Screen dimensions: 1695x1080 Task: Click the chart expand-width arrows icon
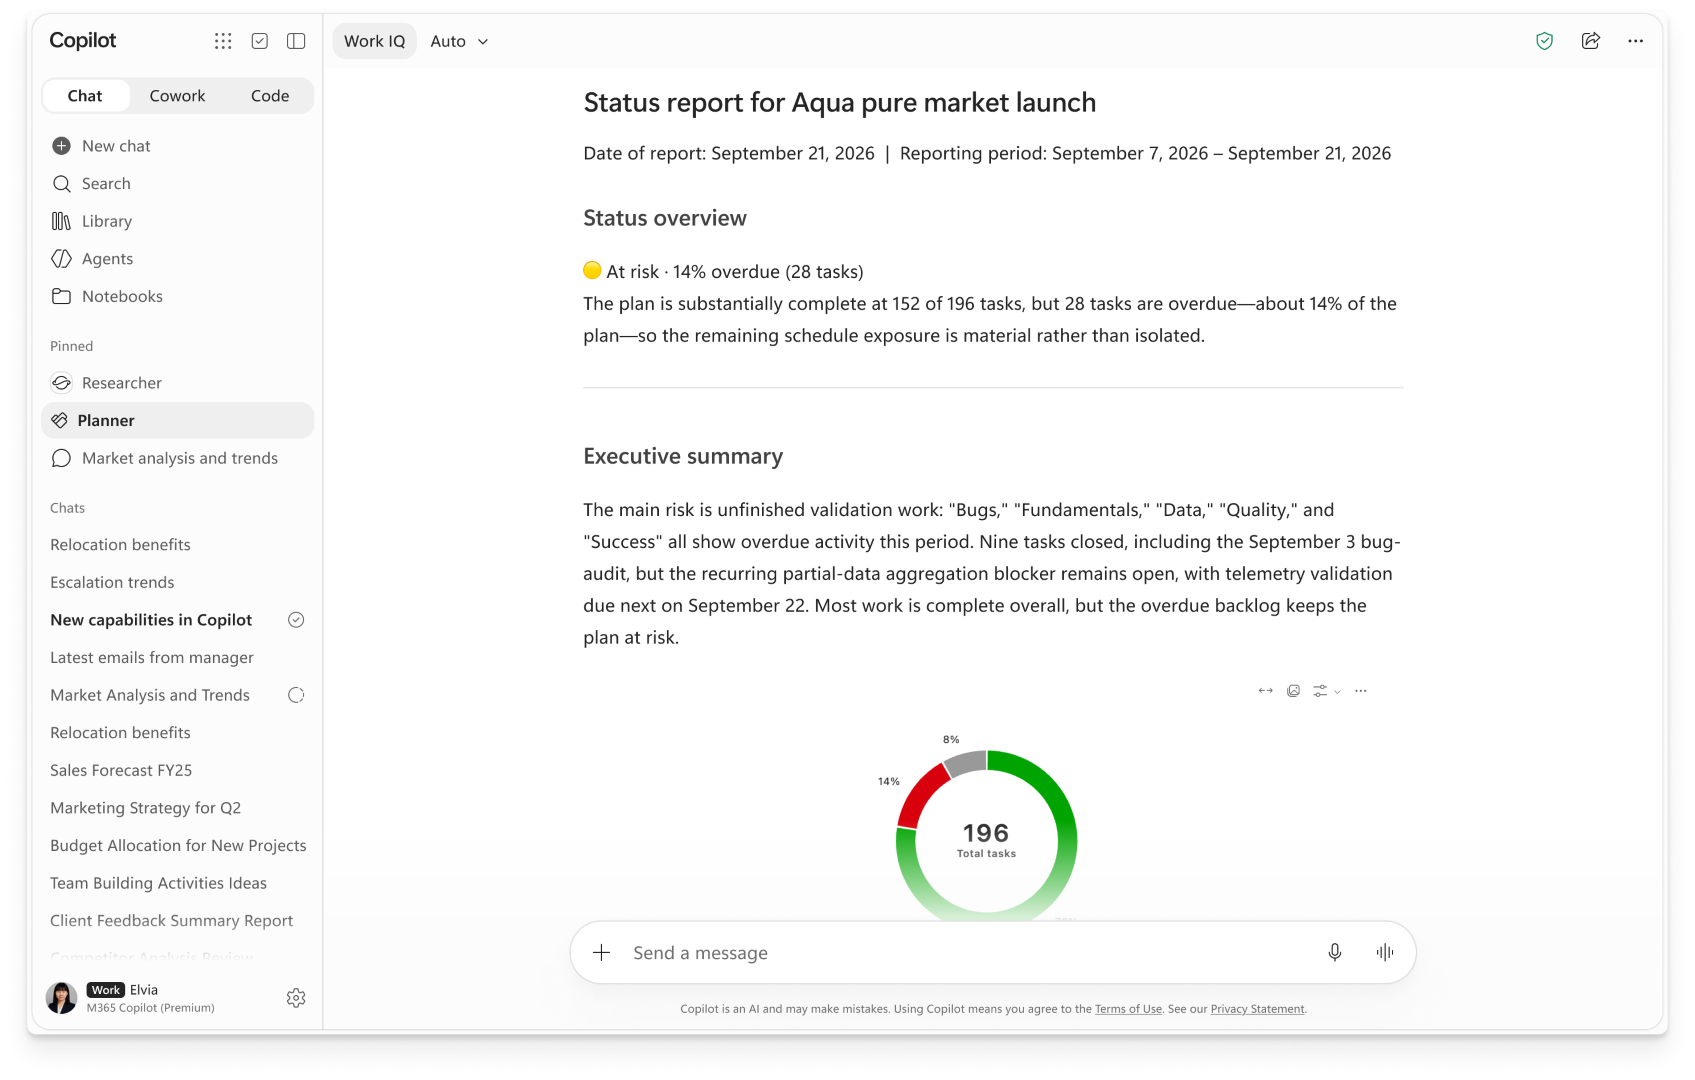[x=1266, y=691]
